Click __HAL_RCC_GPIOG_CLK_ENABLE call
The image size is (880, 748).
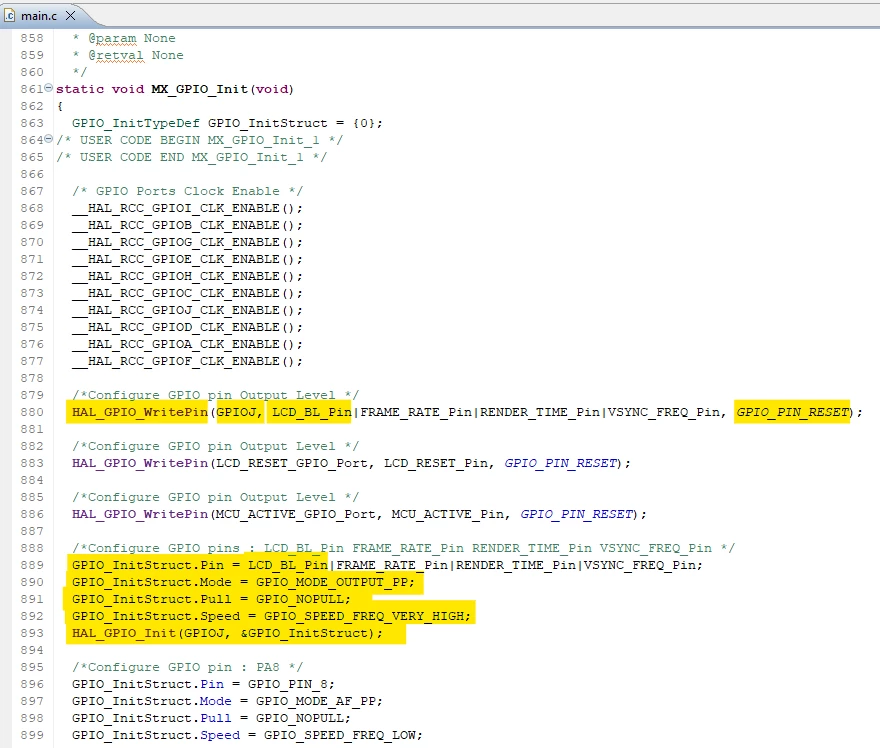(187, 242)
